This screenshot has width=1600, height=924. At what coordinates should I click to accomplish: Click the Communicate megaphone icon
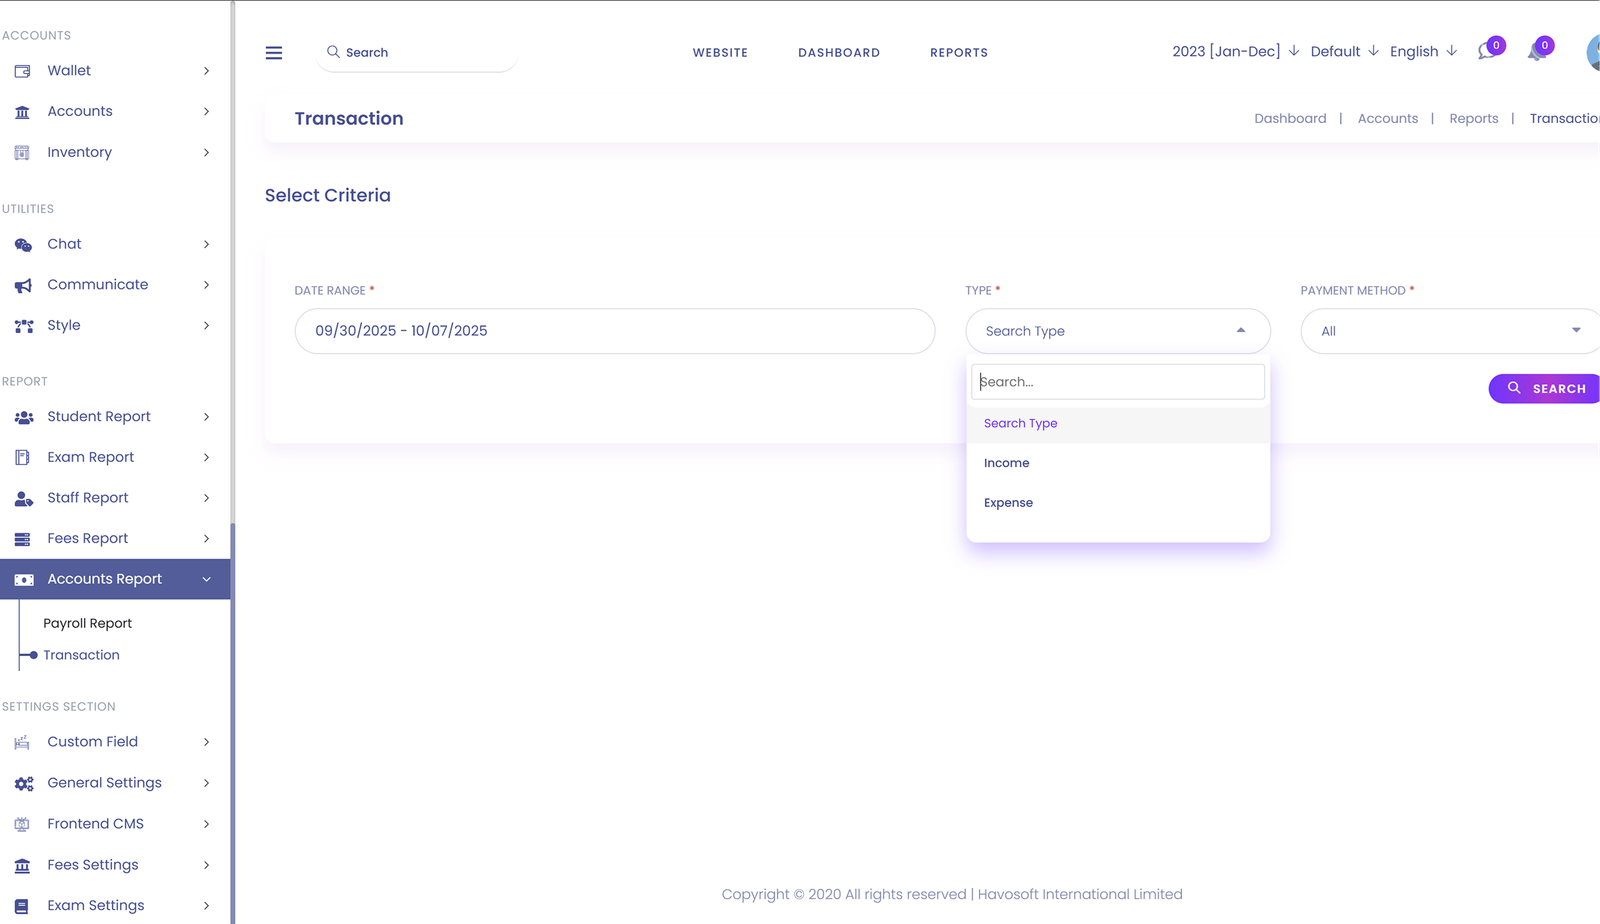pyautogui.click(x=23, y=285)
